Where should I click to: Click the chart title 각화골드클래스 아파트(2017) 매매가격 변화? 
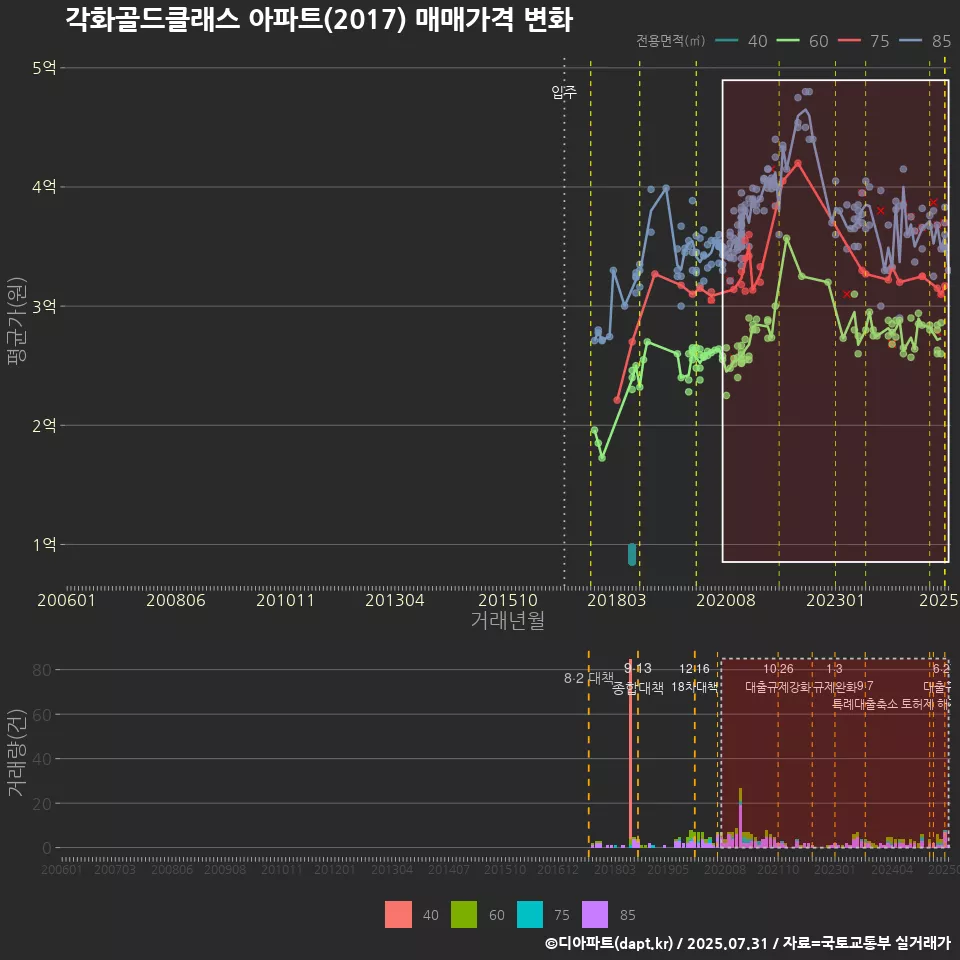click(x=319, y=19)
